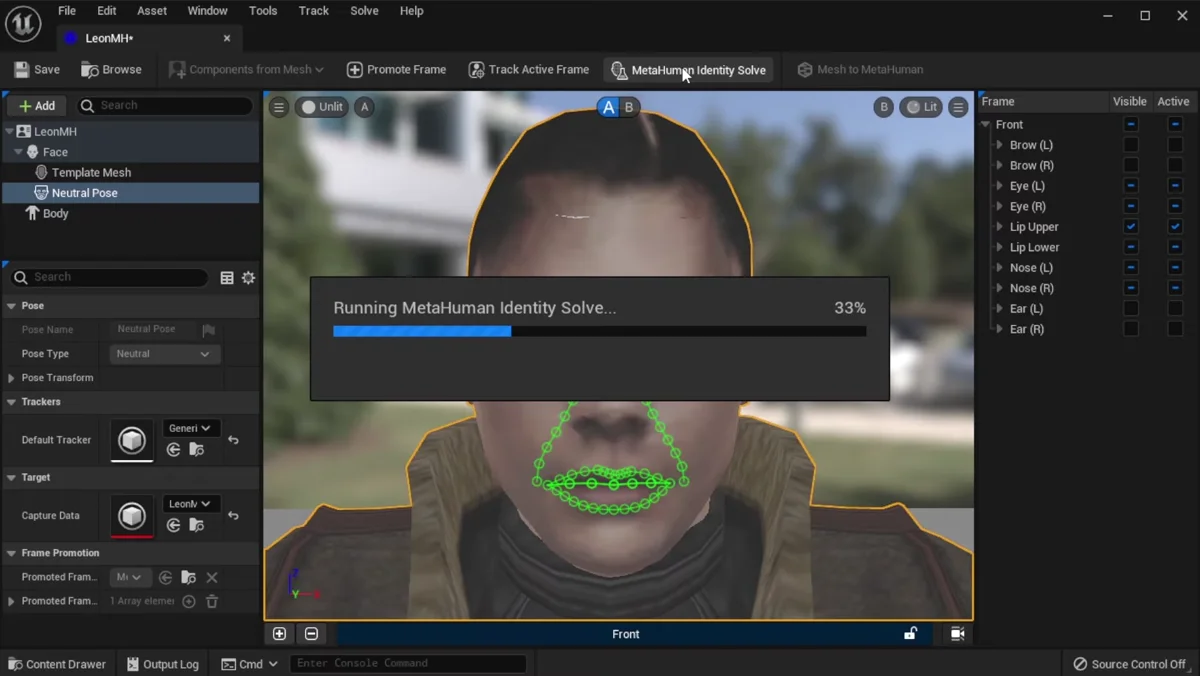Open the left viewport hamburger menu

[279, 107]
